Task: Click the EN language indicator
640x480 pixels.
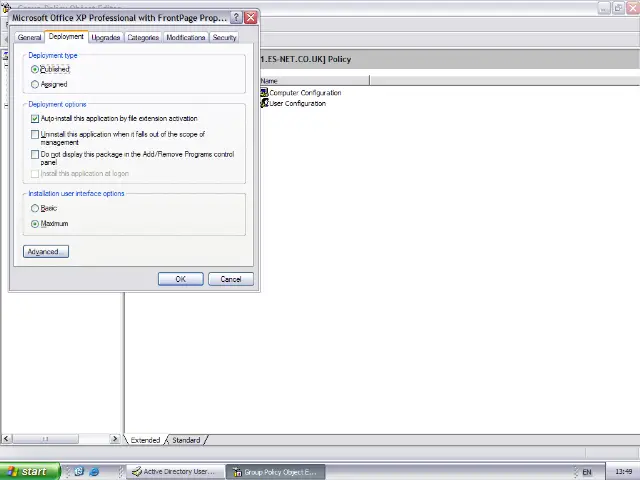Action: pyautogui.click(x=587, y=472)
